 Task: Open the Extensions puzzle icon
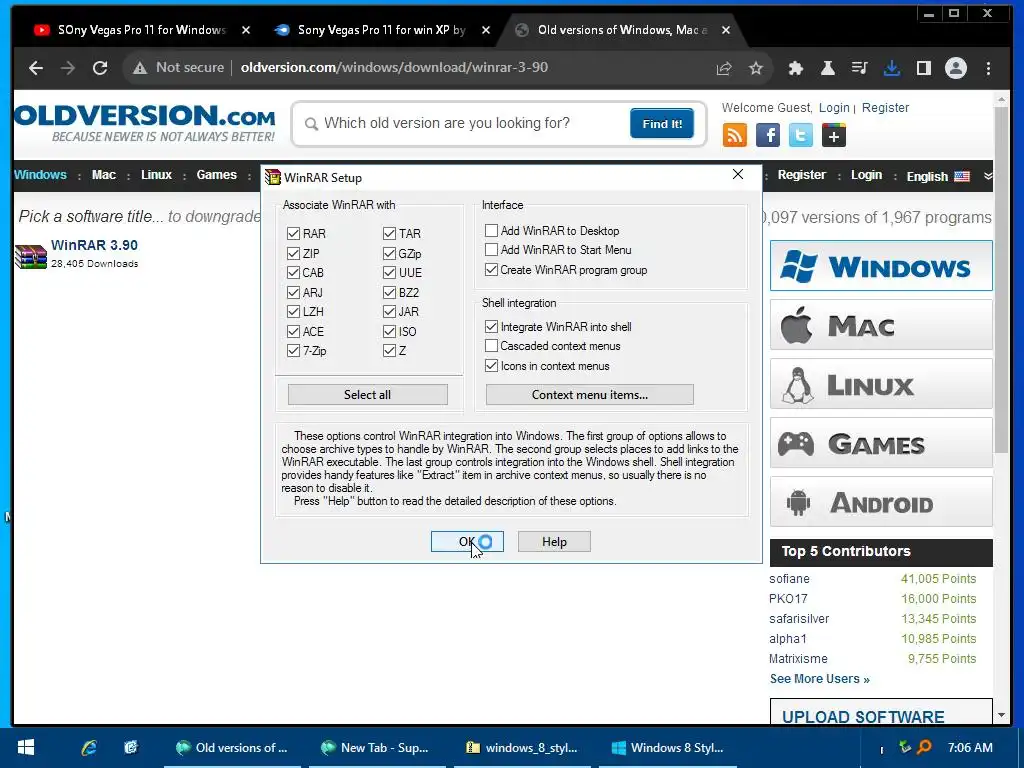point(795,68)
